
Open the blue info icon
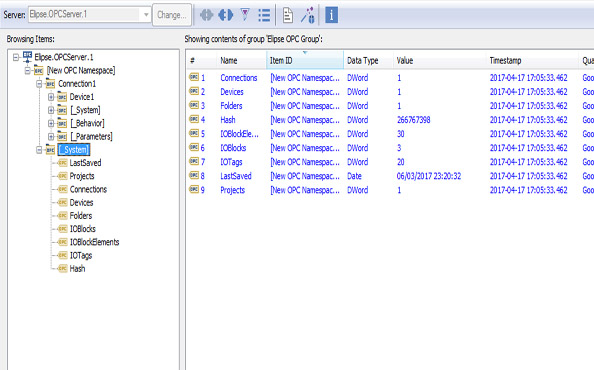tap(331, 15)
